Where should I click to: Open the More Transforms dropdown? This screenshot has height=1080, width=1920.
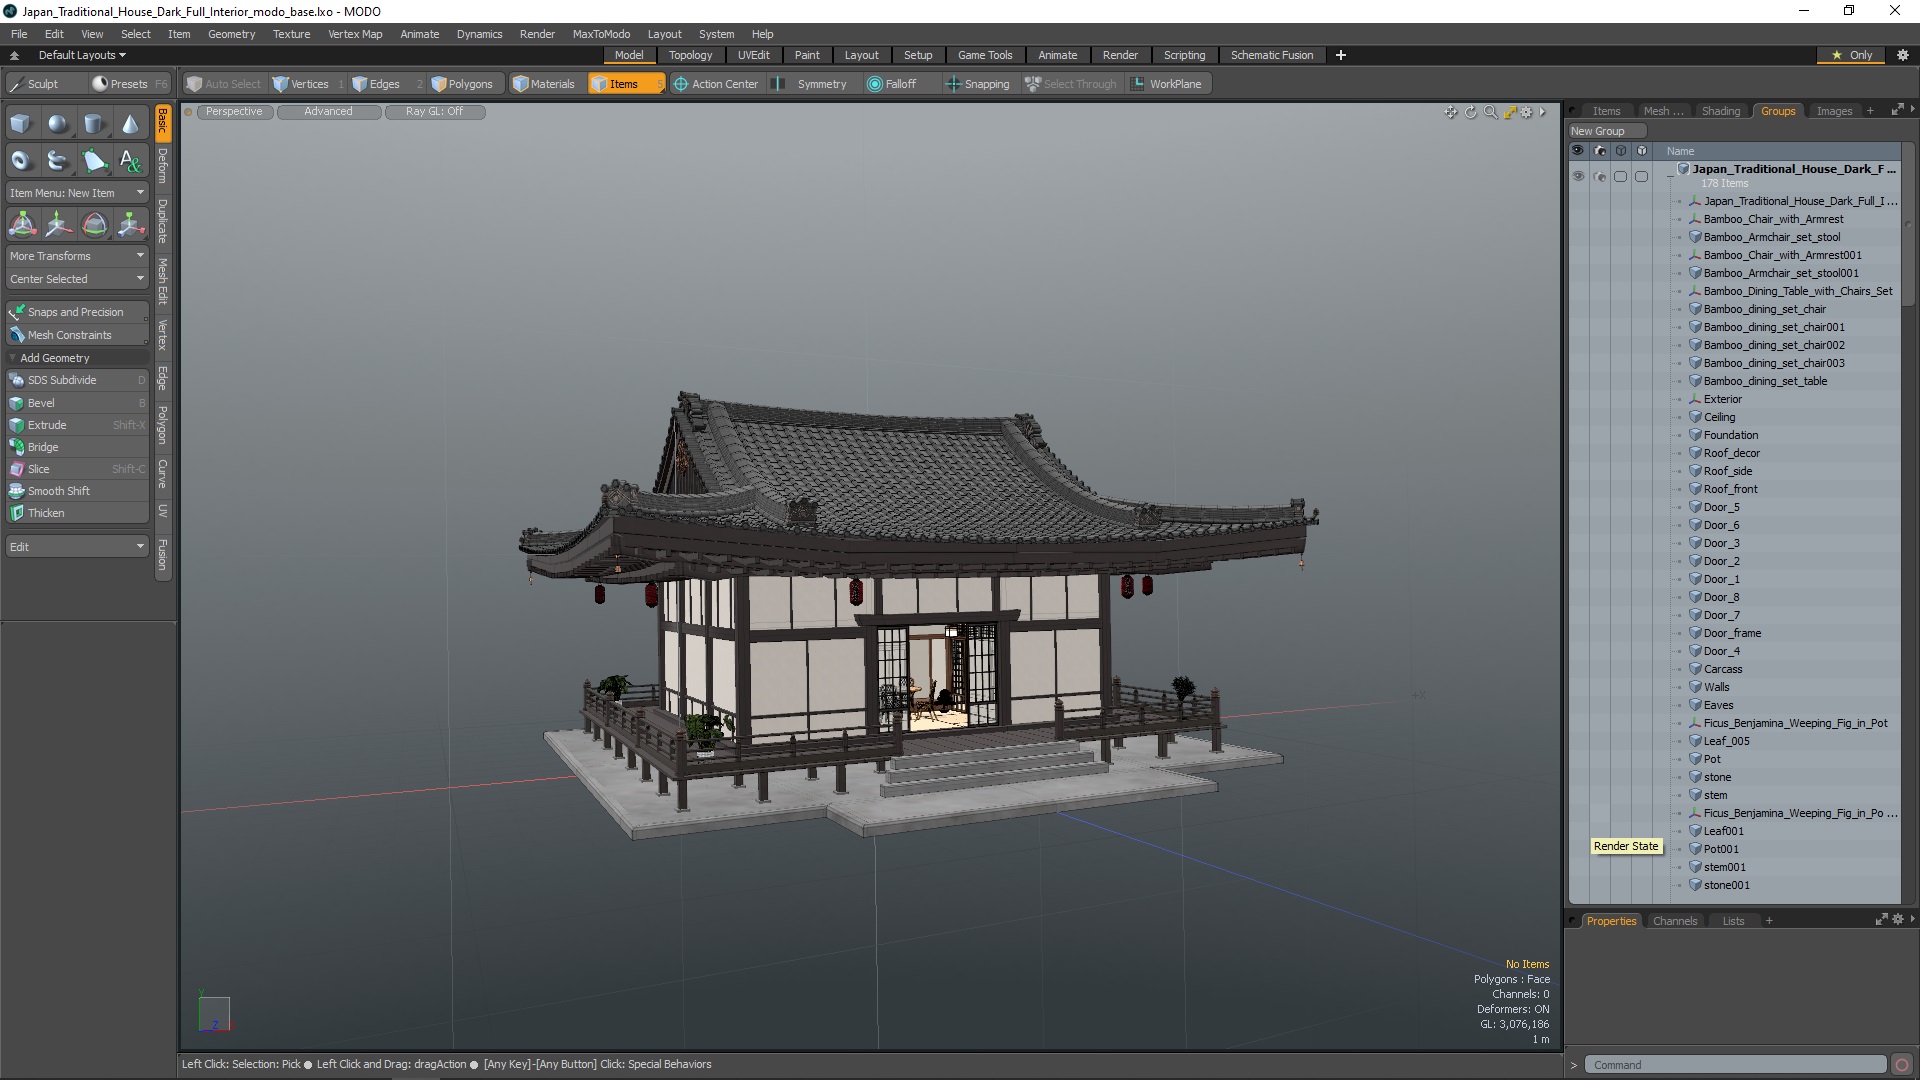(x=76, y=256)
